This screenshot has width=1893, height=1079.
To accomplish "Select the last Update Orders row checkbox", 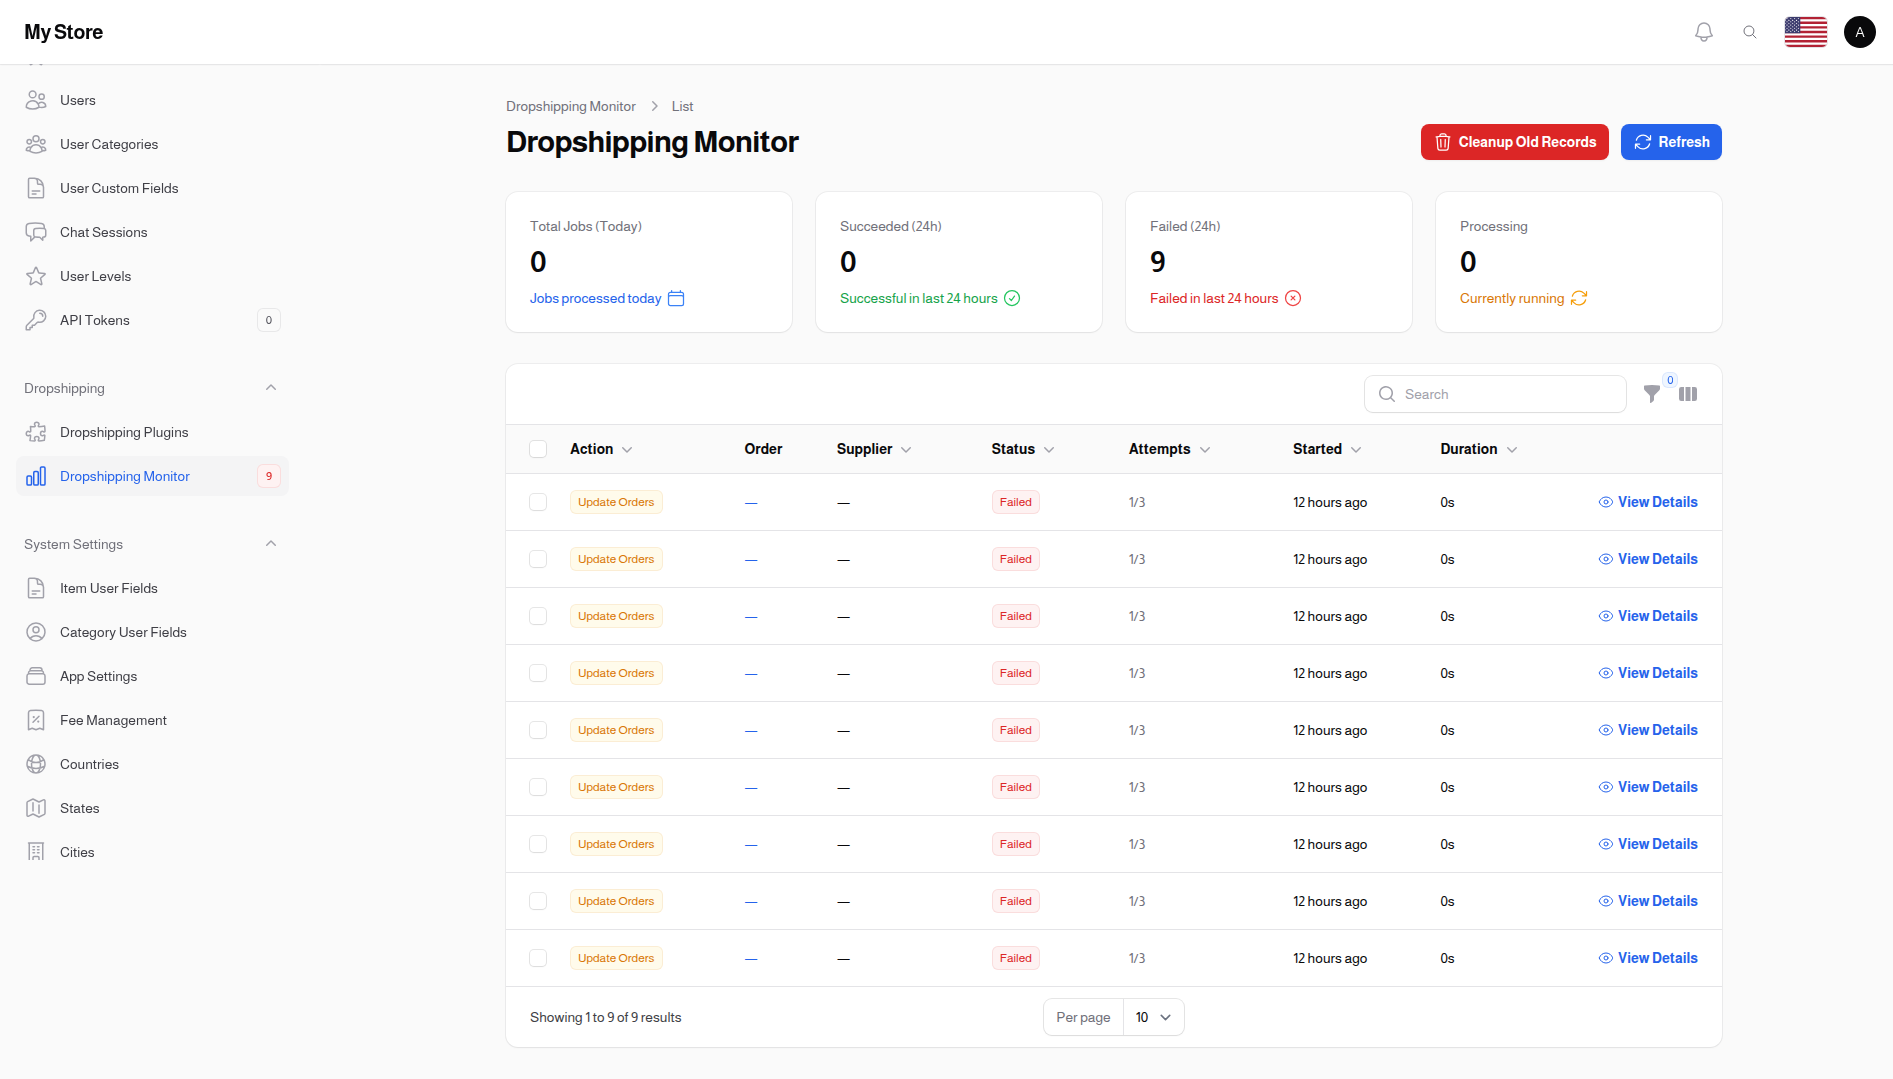I will click(538, 958).
